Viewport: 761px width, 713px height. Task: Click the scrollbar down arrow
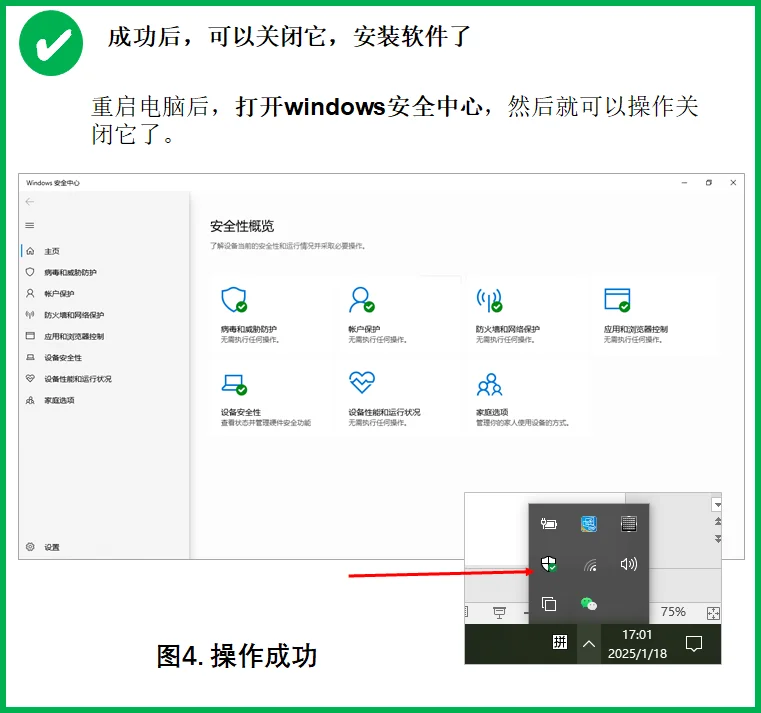pos(717,505)
